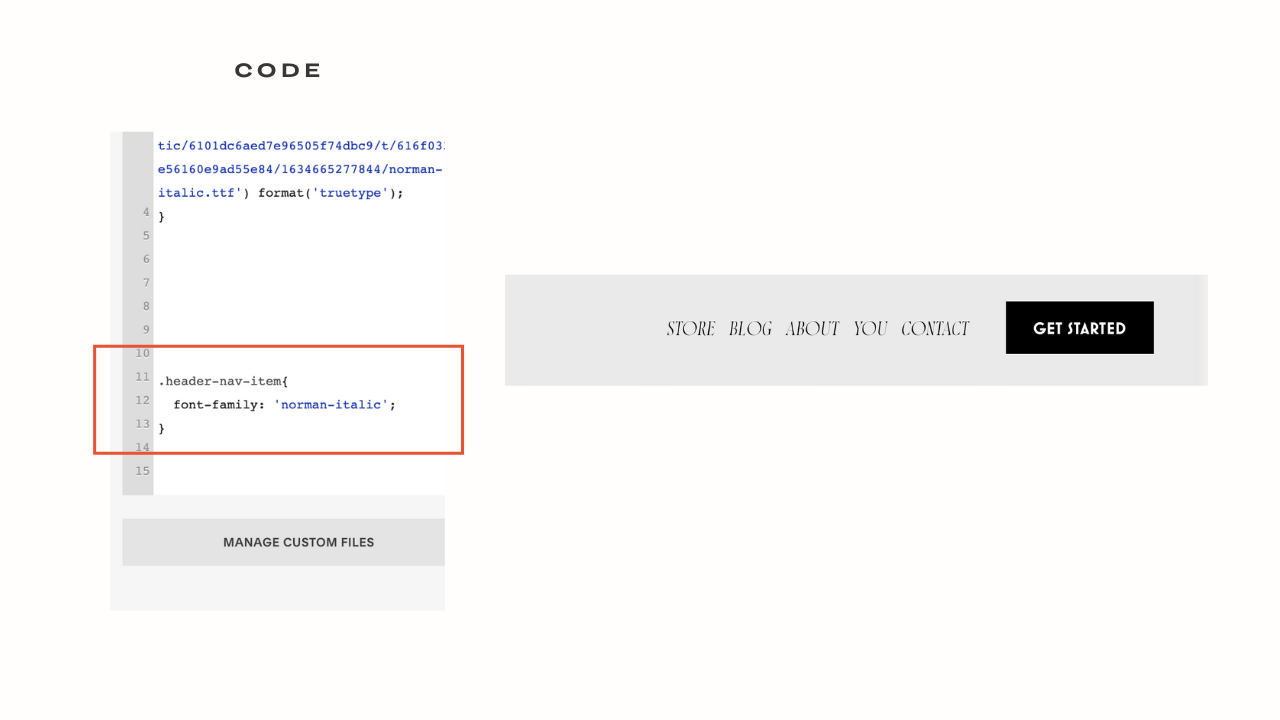The width and height of the screenshot is (1280, 720).
Task: Click line number 4 in the gutter
Action: (146, 212)
